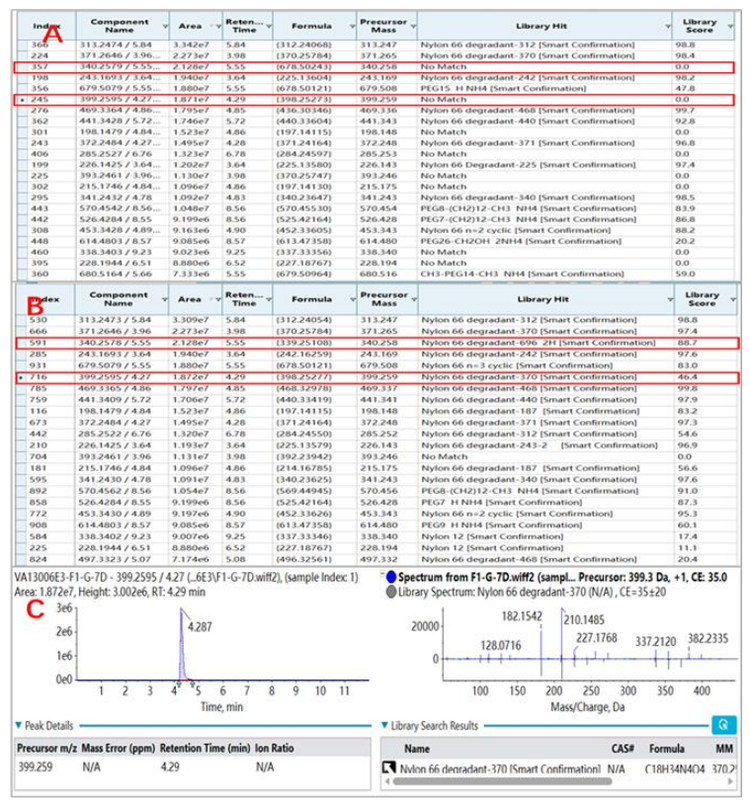Click formula cell (339.25108)

click(x=304, y=343)
